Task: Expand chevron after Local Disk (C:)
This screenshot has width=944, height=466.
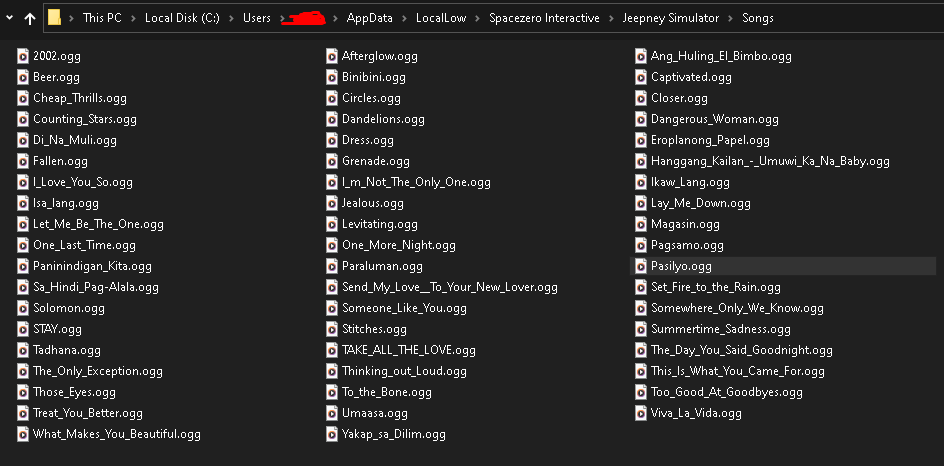Action: [232, 19]
